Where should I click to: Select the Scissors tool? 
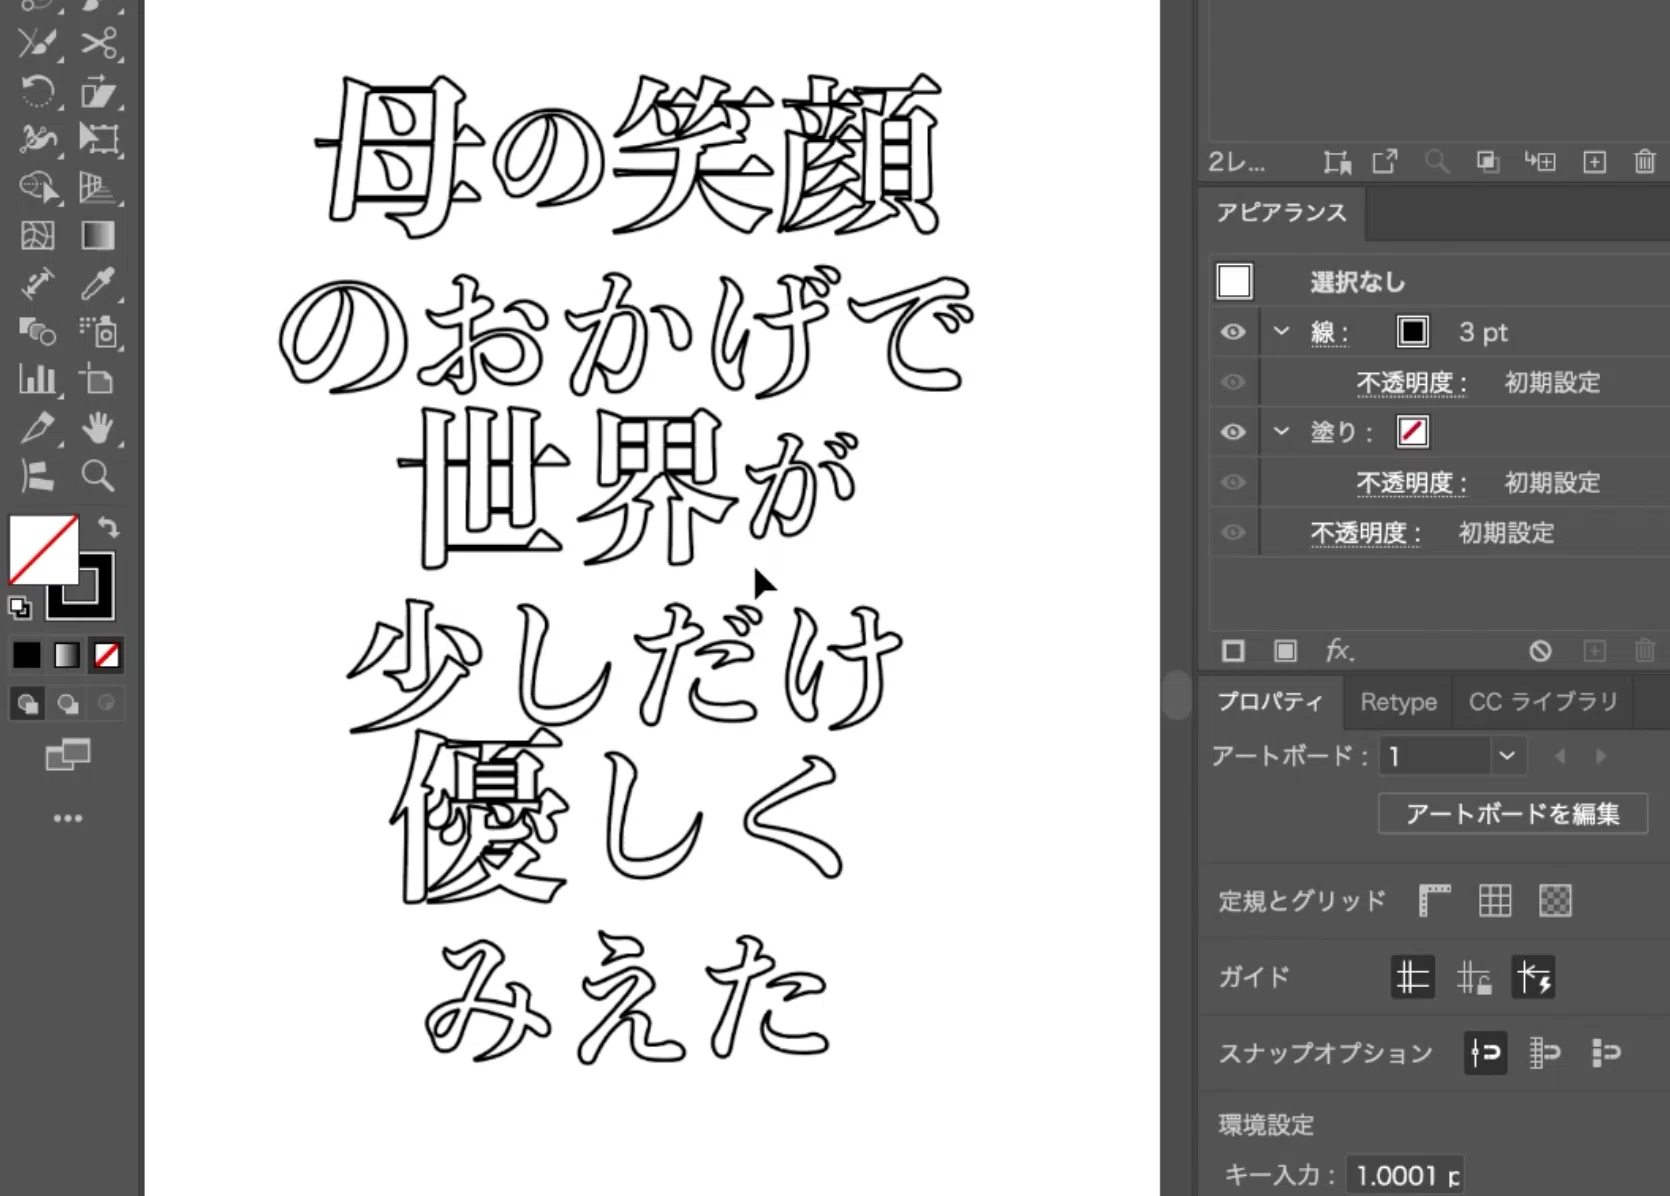point(99,43)
